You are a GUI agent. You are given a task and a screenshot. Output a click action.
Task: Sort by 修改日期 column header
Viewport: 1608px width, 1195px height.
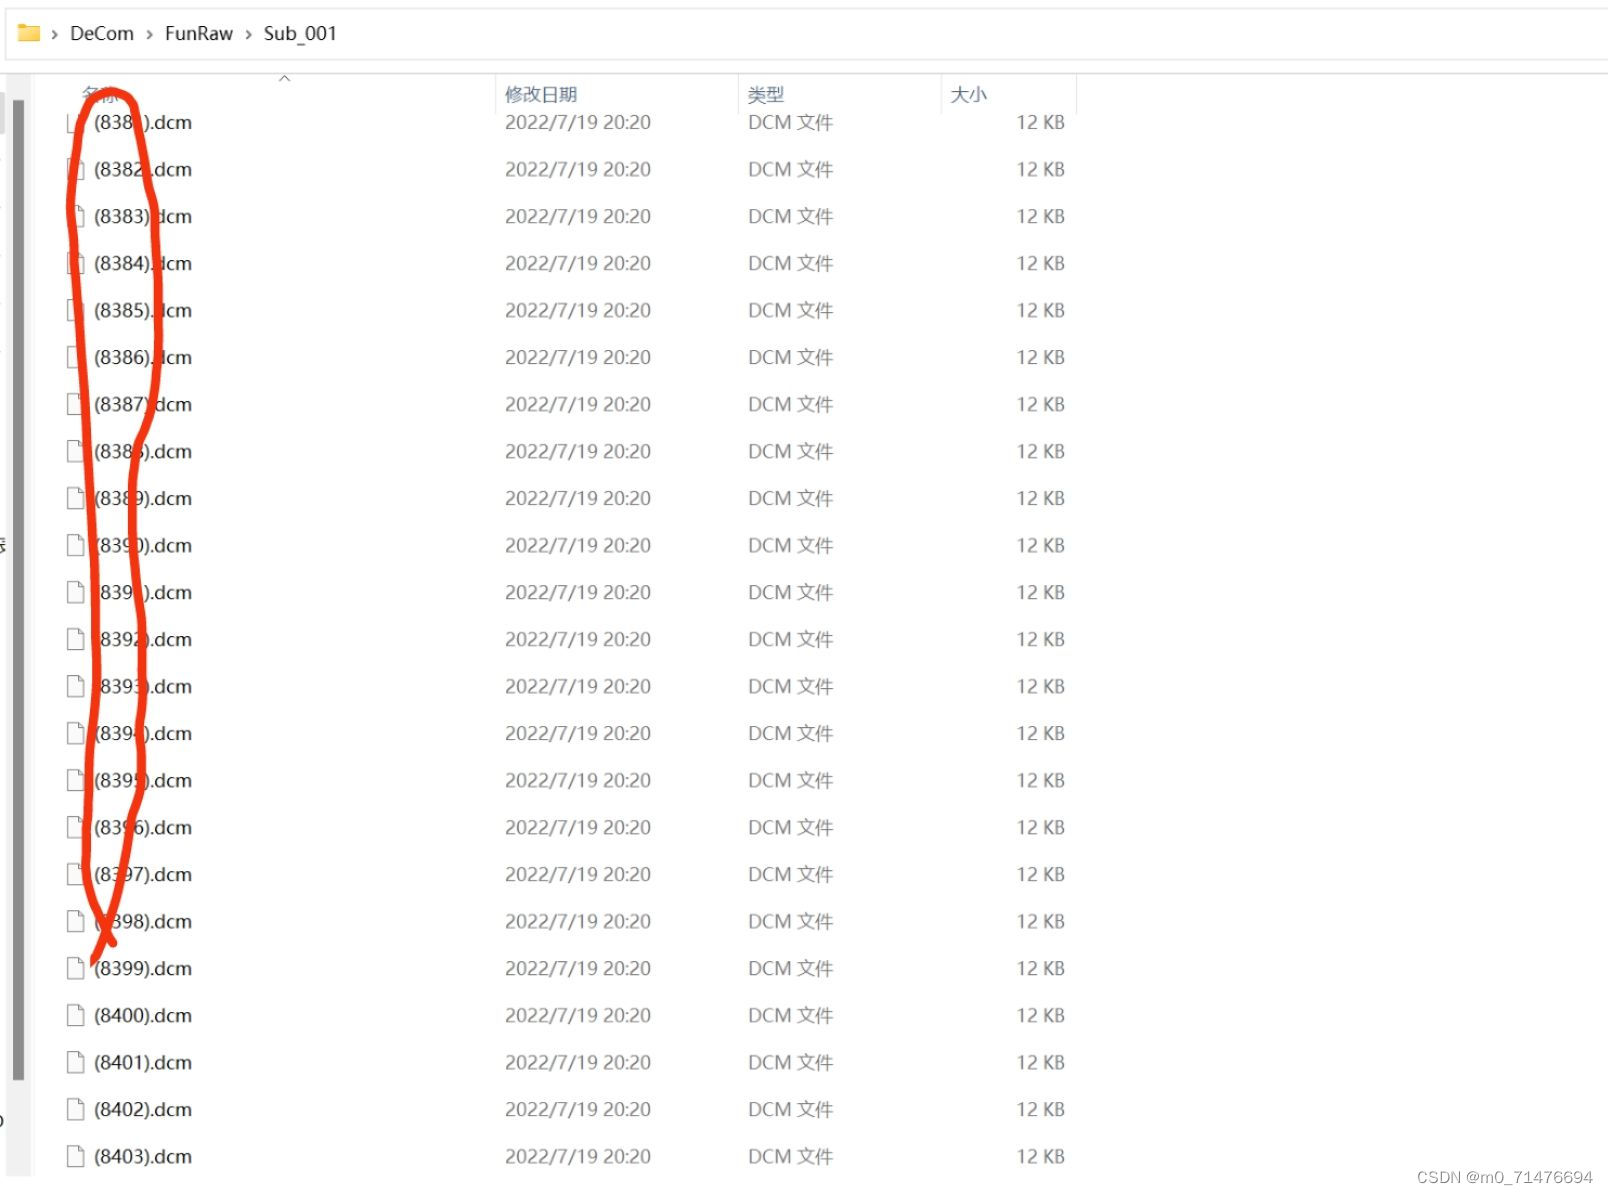[541, 94]
